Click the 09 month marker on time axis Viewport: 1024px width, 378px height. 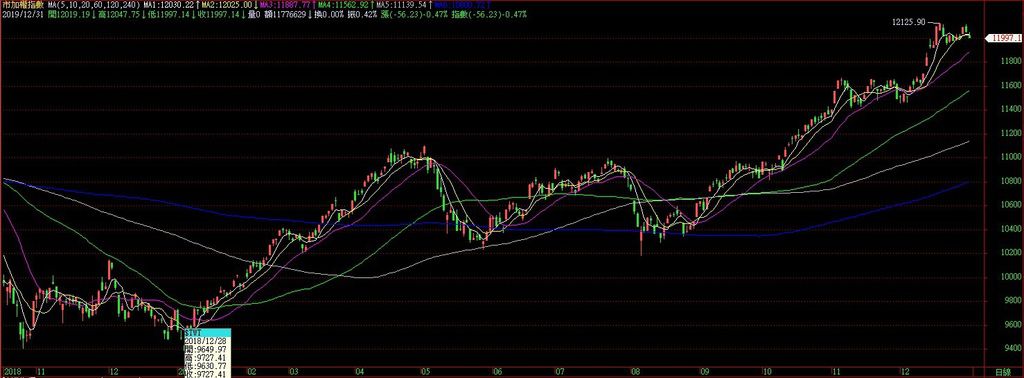705,371
